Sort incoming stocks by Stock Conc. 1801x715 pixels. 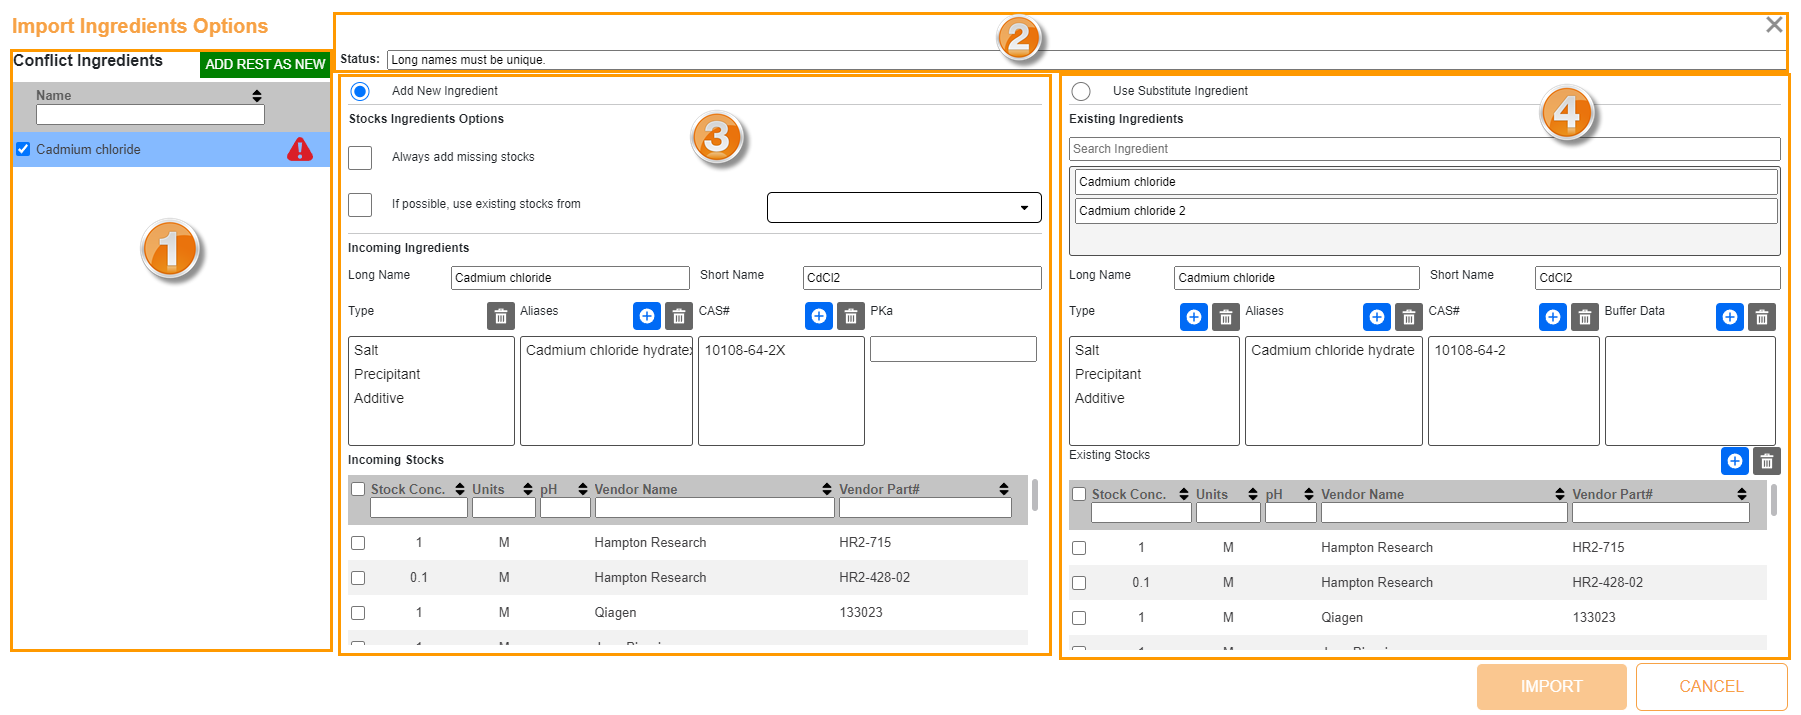click(460, 489)
